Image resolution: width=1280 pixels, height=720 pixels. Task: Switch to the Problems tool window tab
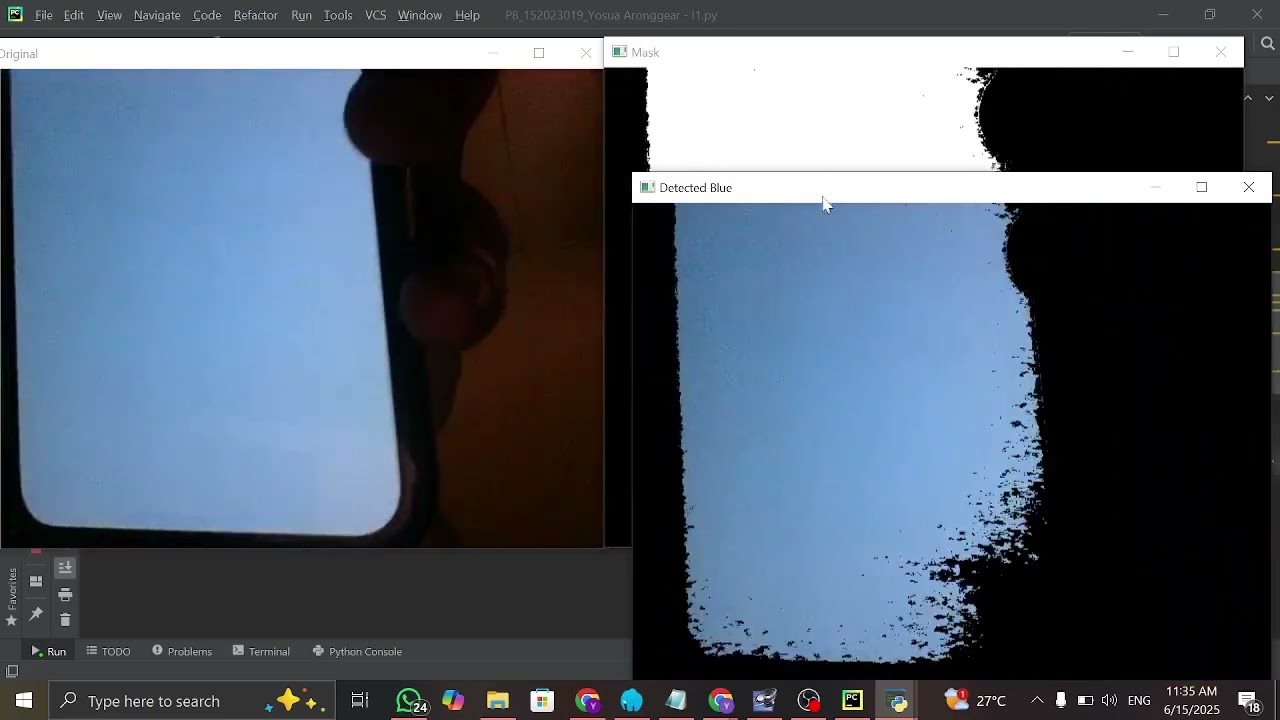182,651
